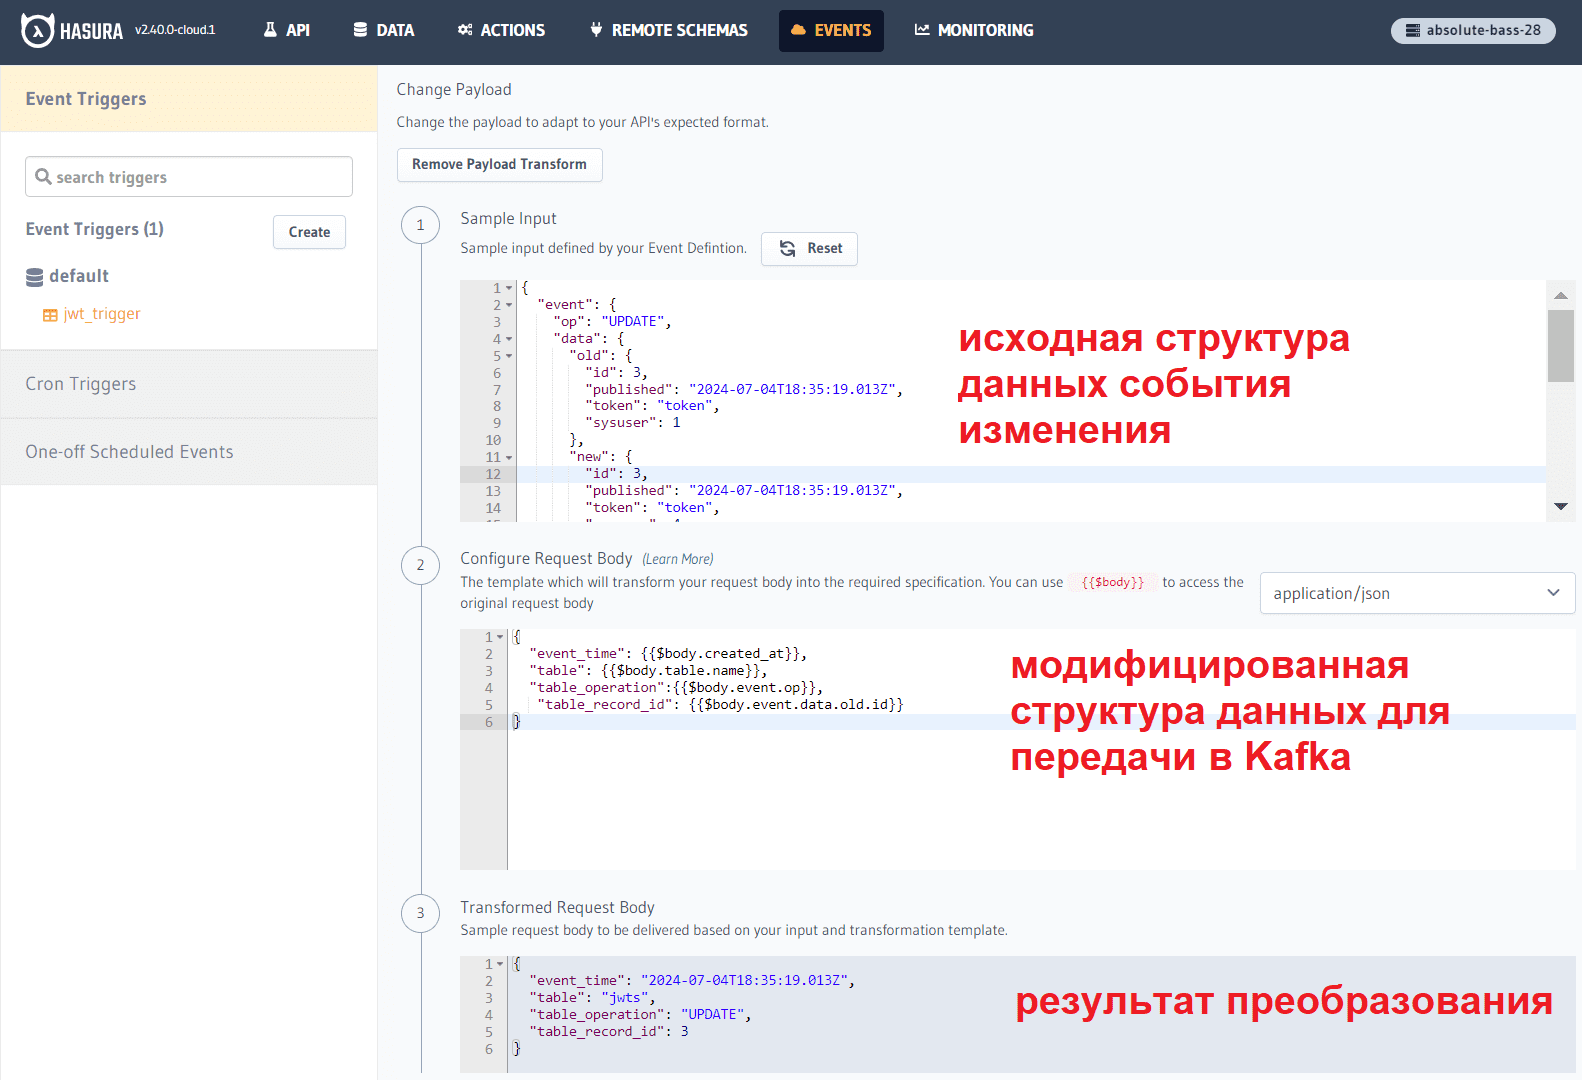This screenshot has width=1582, height=1080.
Task: Collapse the "event" fold arrow on line 2
Action: click(509, 305)
